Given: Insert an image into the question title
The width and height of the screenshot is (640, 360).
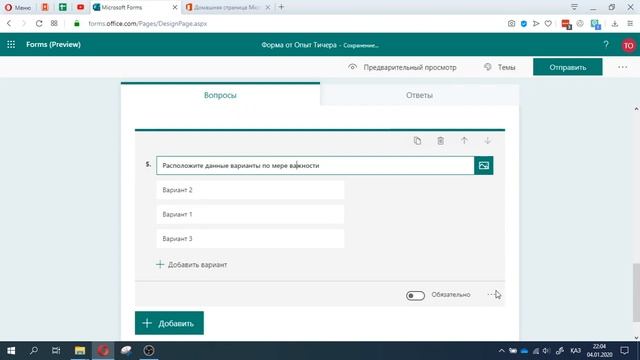Looking at the screenshot, I should [x=484, y=165].
